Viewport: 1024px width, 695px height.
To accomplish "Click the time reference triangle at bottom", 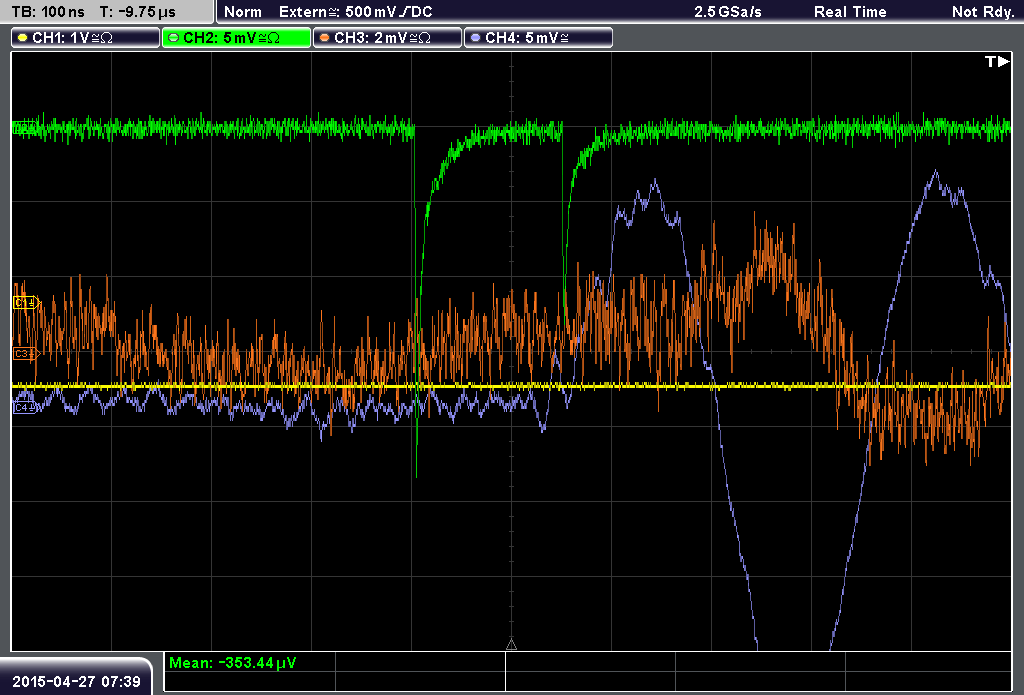I will click(x=511, y=645).
